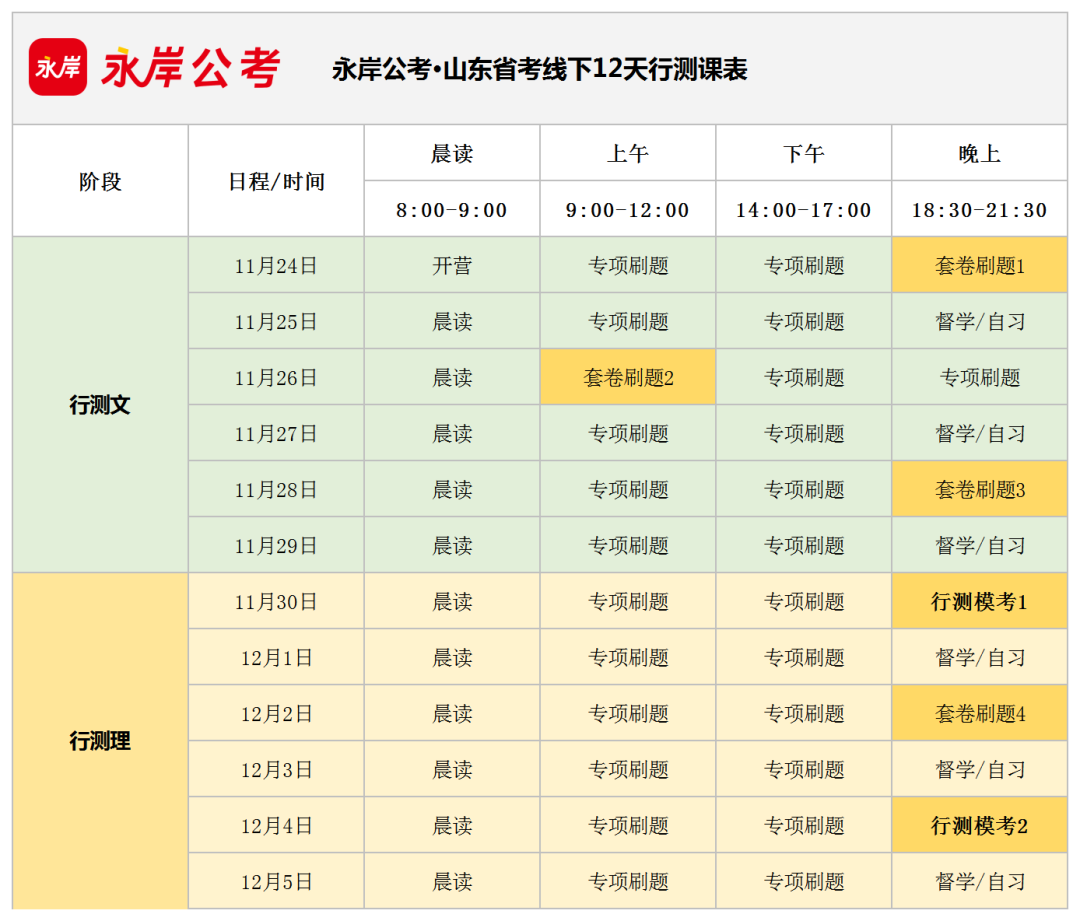Click the 永岸公考 brand wordmark
The height and width of the screenshot is (921, 1080).
191,68
